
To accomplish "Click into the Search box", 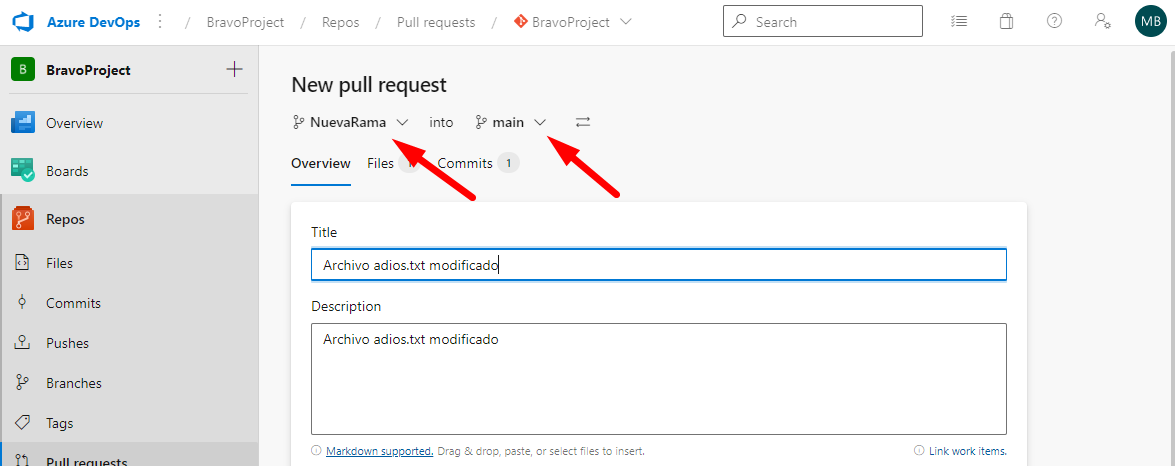I will (832, 21).
